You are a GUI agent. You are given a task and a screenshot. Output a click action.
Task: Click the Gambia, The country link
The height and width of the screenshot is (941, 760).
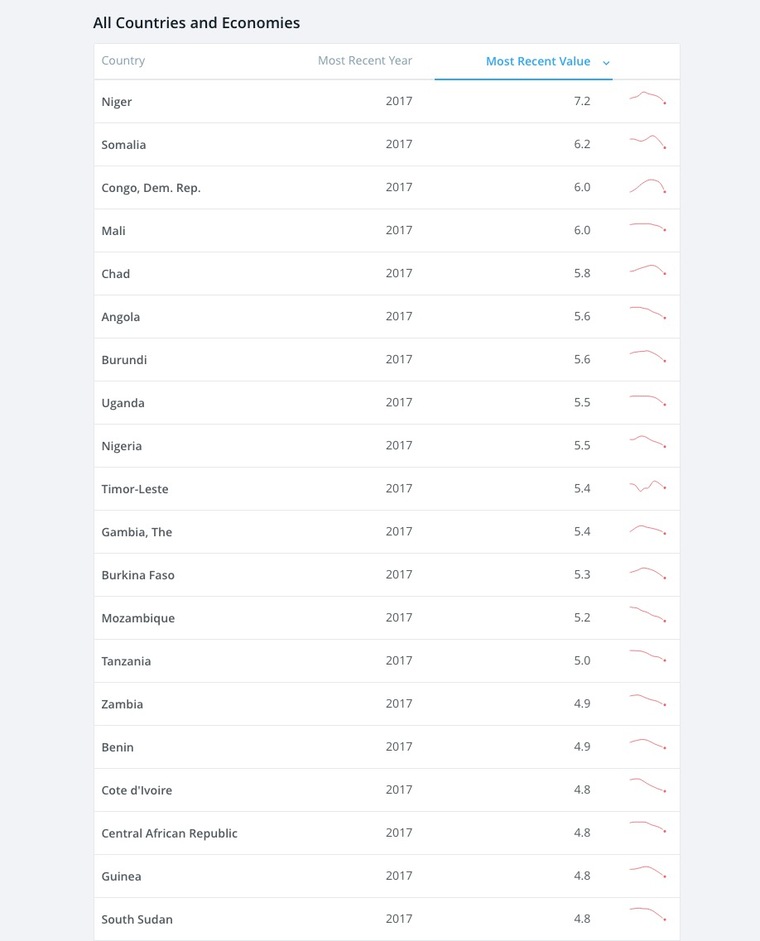pos(137,533)
